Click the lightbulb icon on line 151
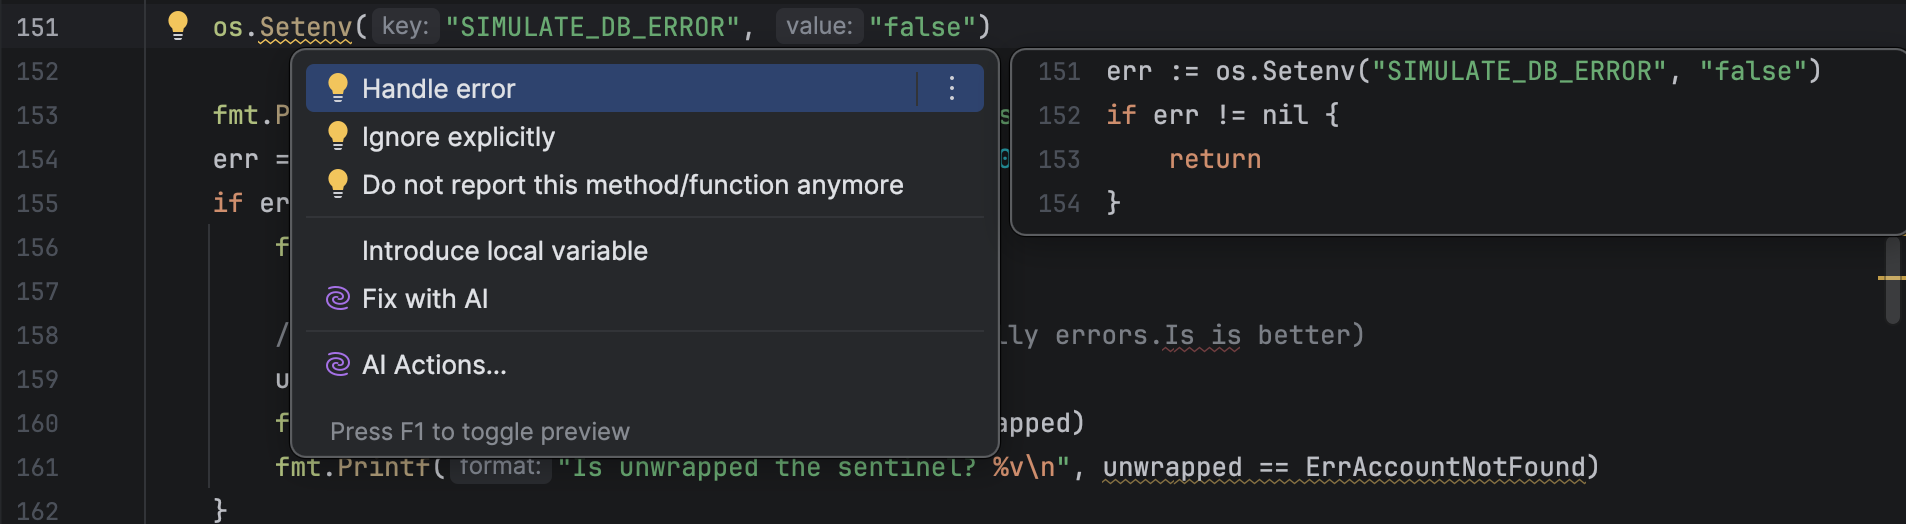1906x524 pixels. [178, 25]
